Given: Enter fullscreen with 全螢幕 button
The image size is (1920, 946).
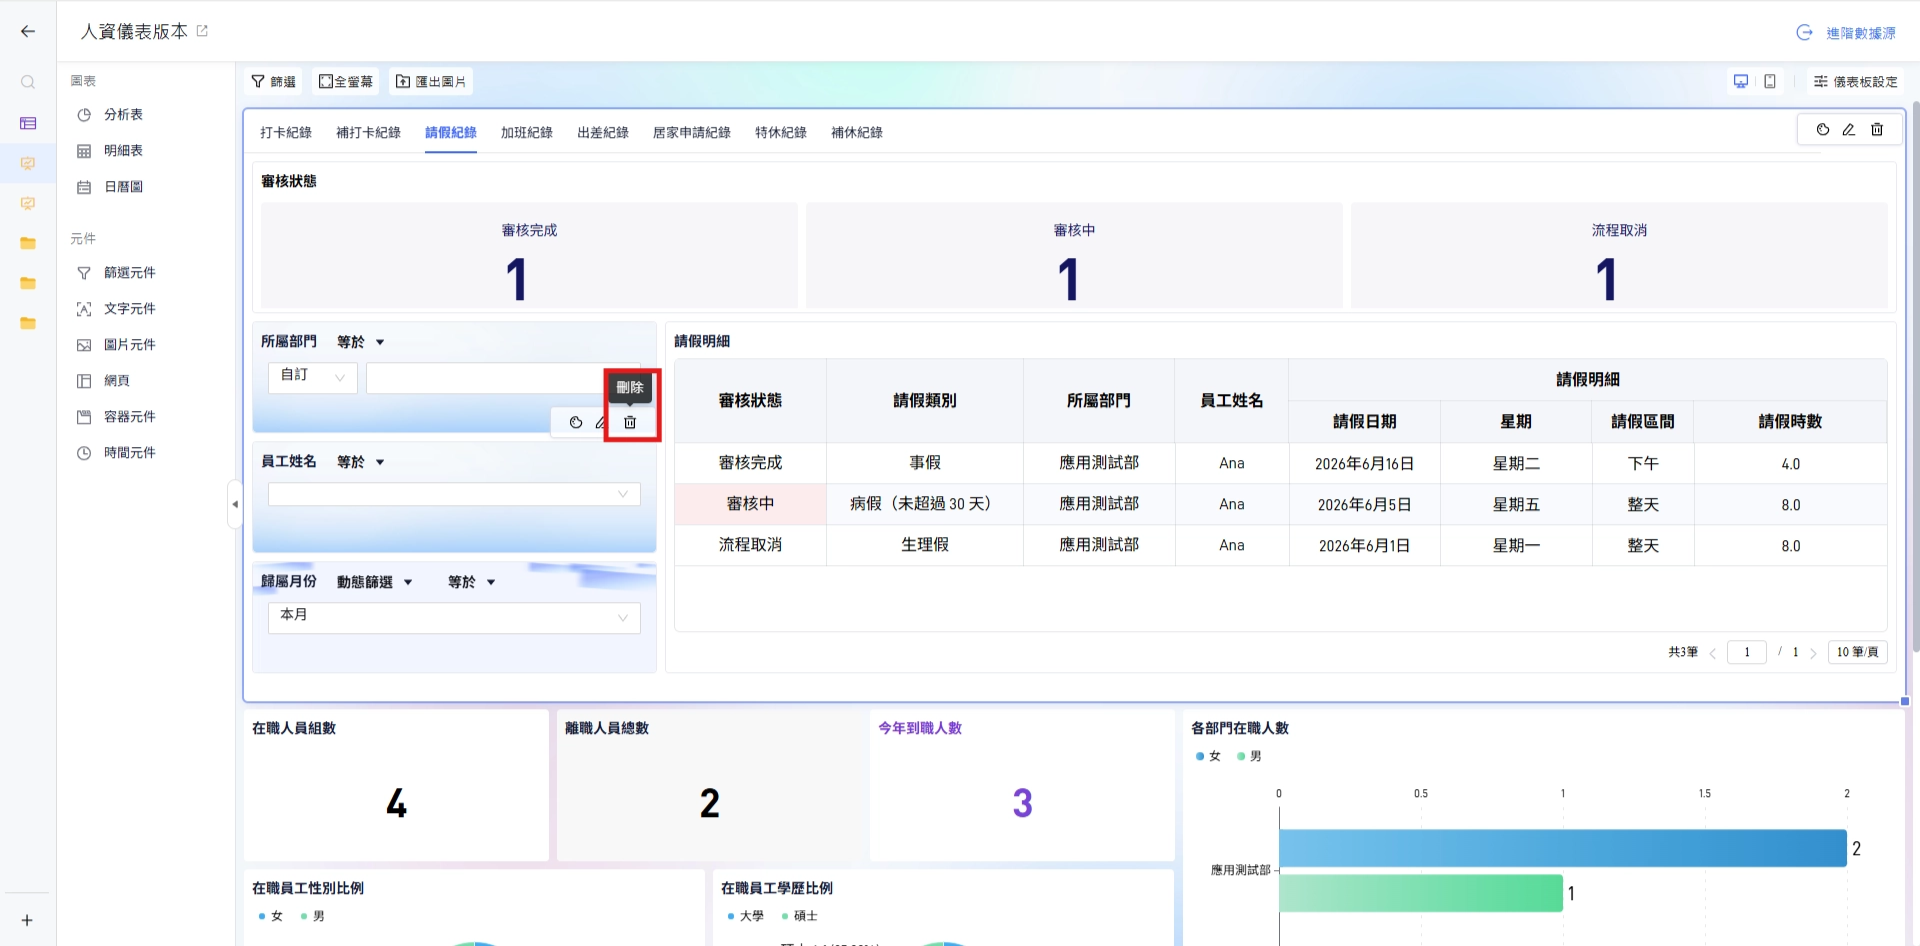Looking at the screenshot, I should click(346, 82).
